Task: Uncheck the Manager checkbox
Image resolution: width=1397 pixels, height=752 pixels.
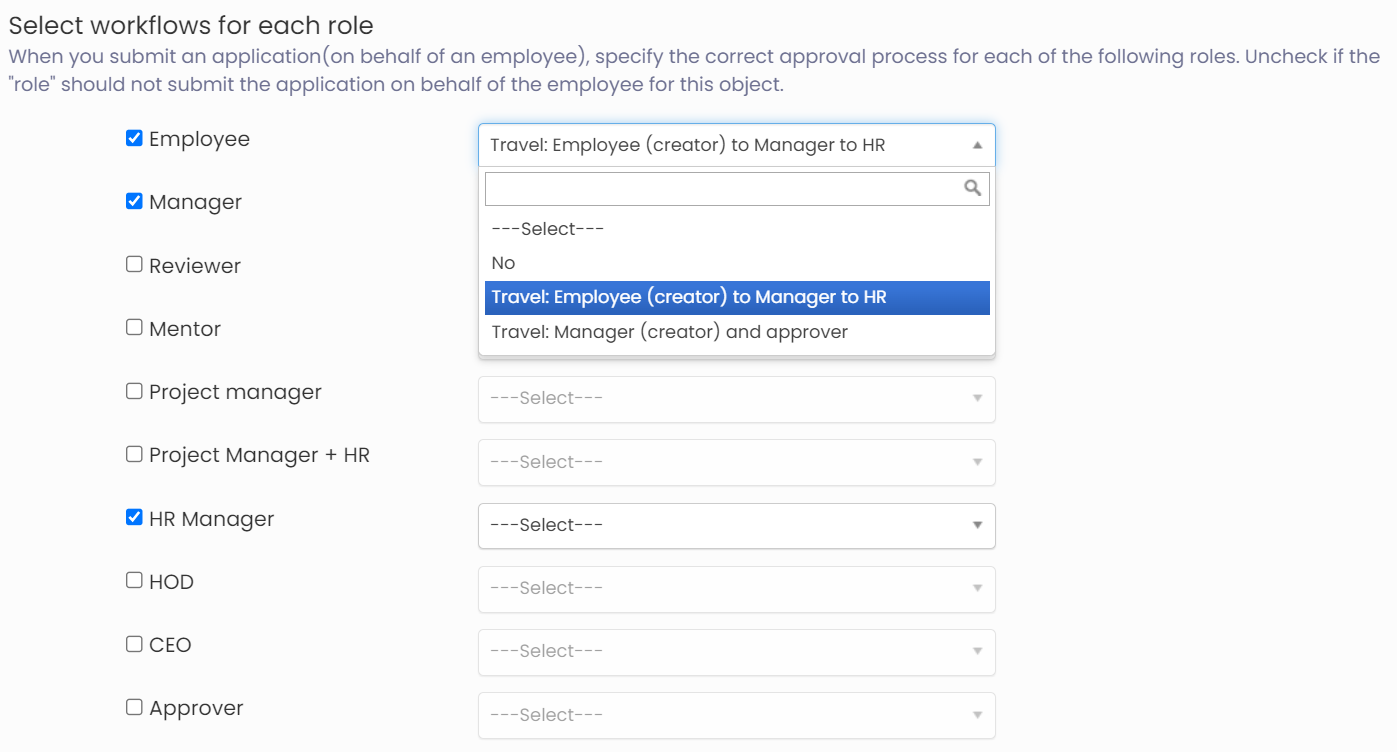Action: pyautogui.click(x=134, y=200)
